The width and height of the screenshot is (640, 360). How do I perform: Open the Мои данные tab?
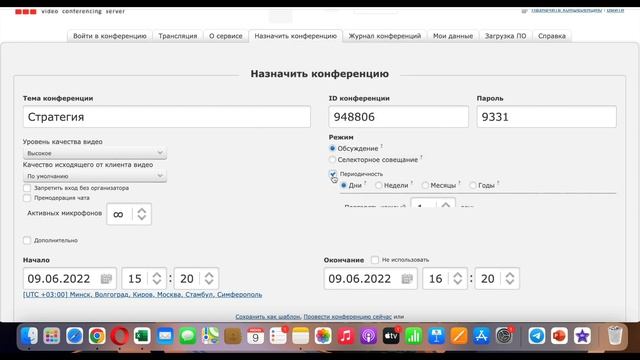[453, 36]
